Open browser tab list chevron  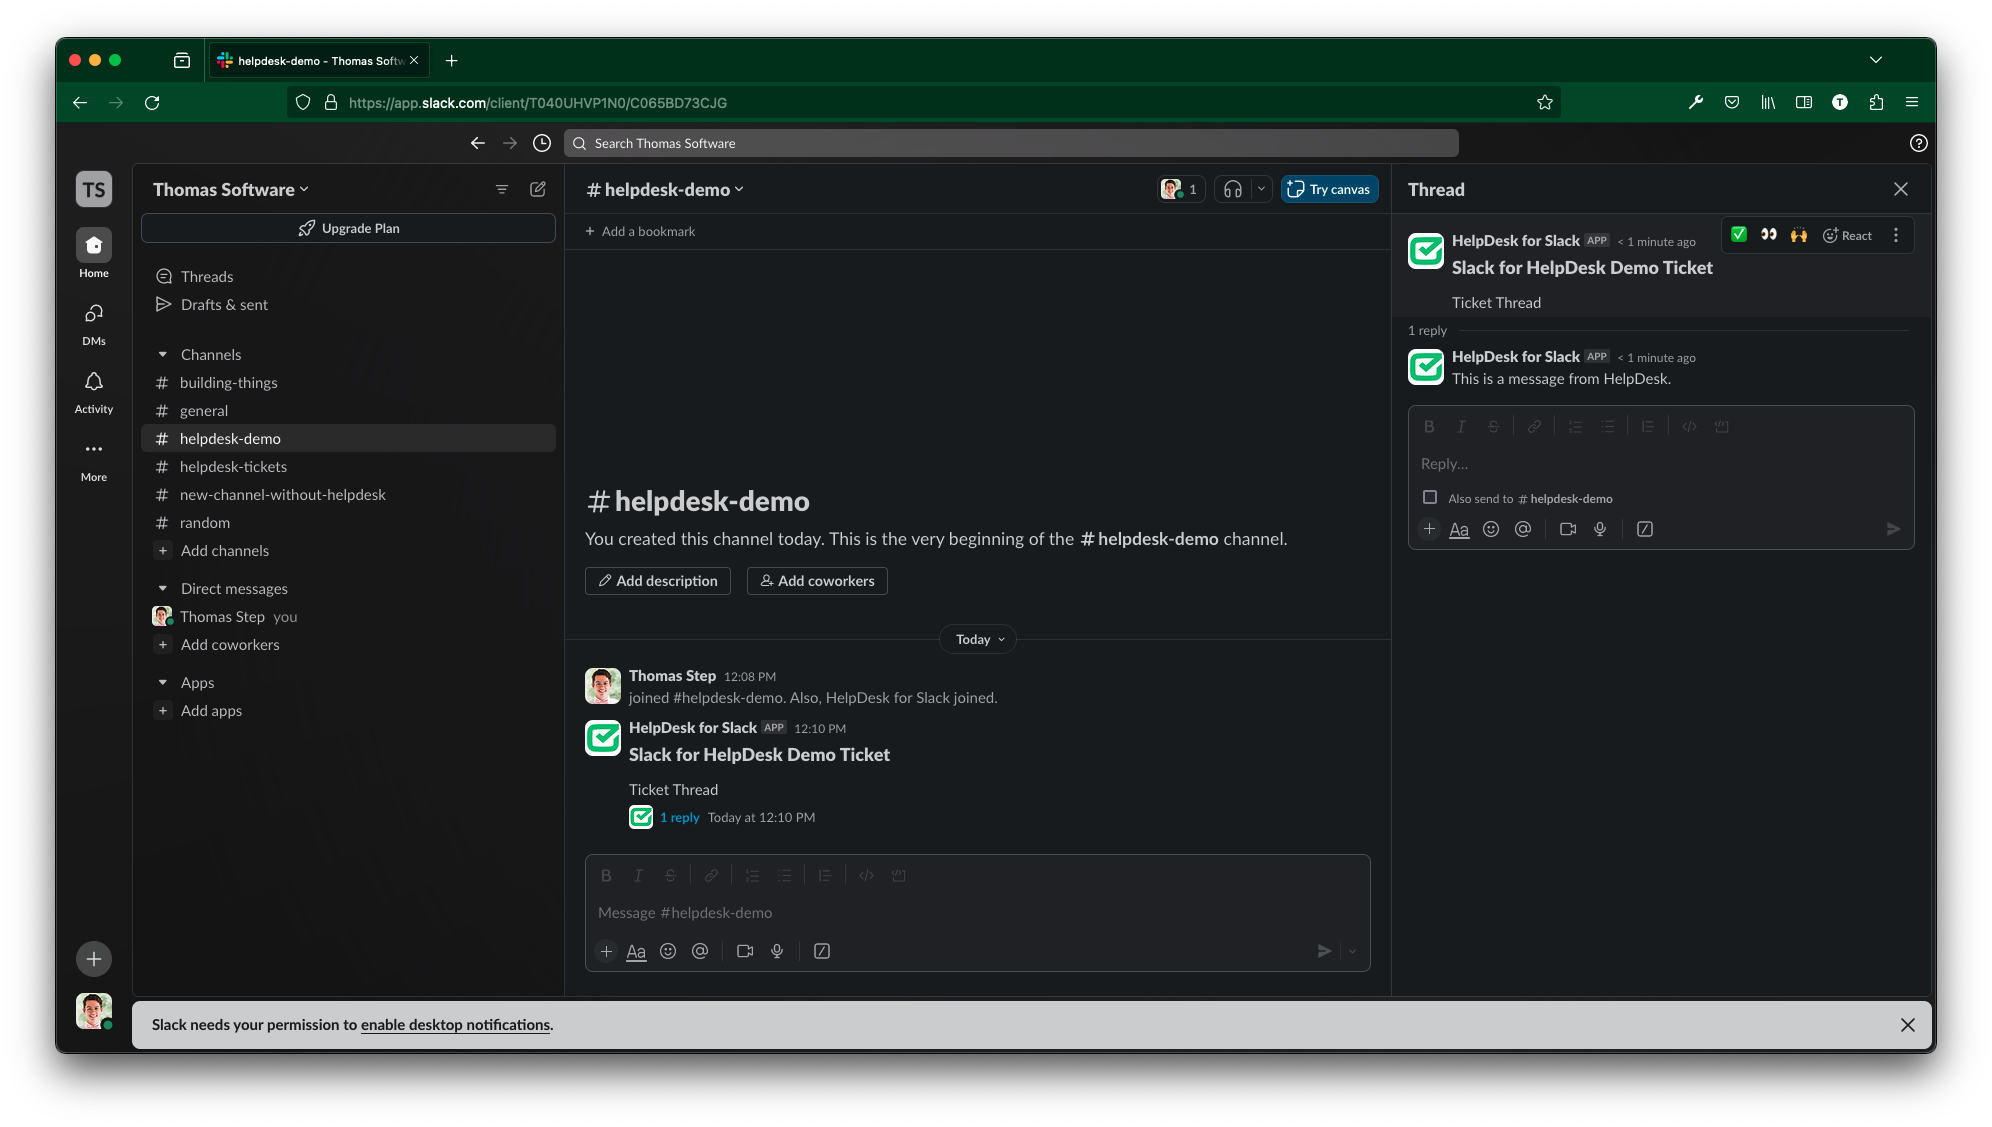pyautogui.click(x=1876, y=60)
